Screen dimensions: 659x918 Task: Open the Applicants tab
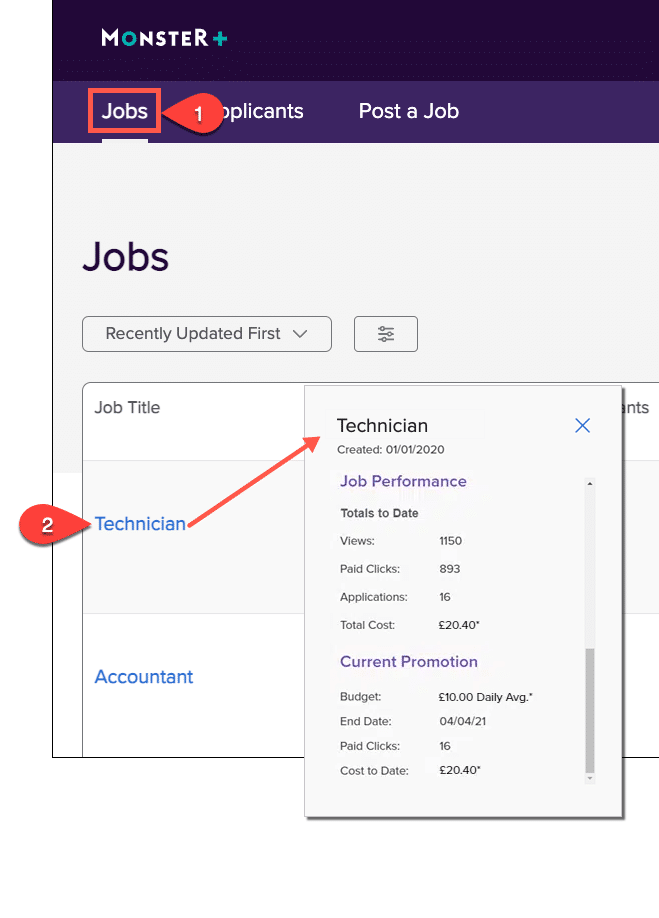click(x=262, y=111)
